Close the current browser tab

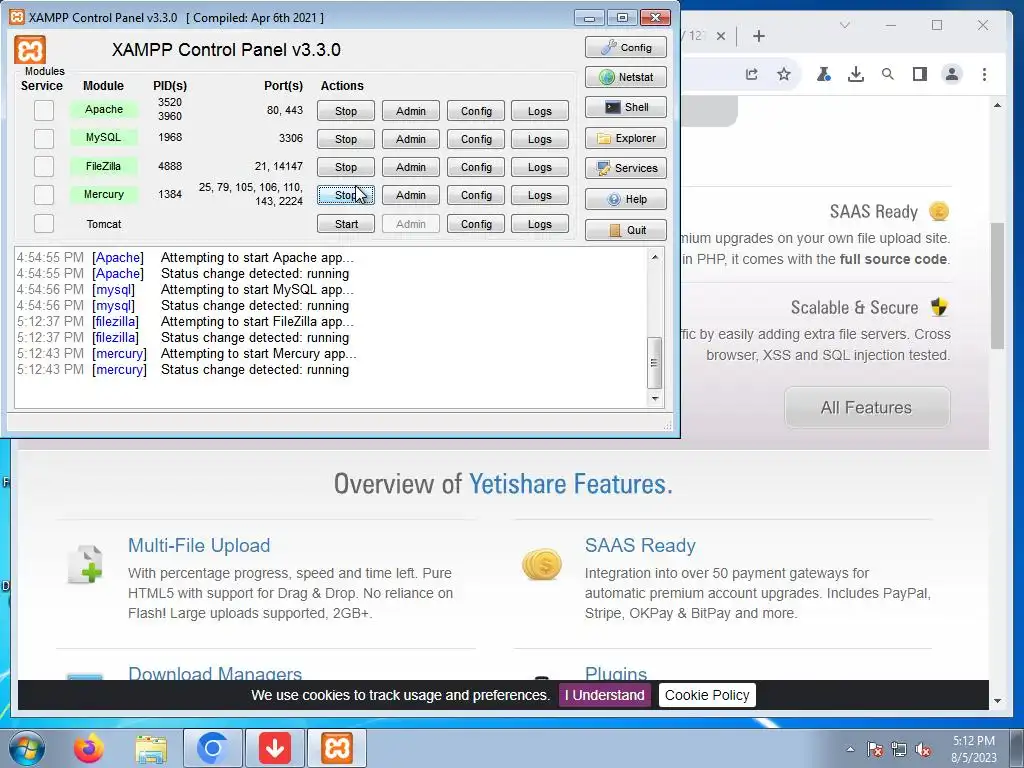720,36
